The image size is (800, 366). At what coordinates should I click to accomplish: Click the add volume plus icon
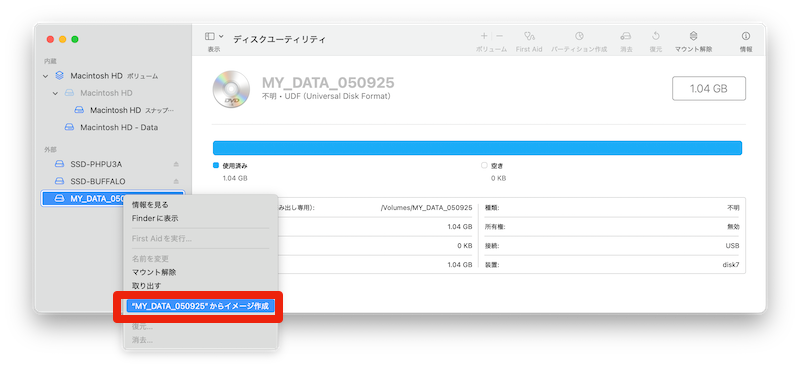coord(484,36)
